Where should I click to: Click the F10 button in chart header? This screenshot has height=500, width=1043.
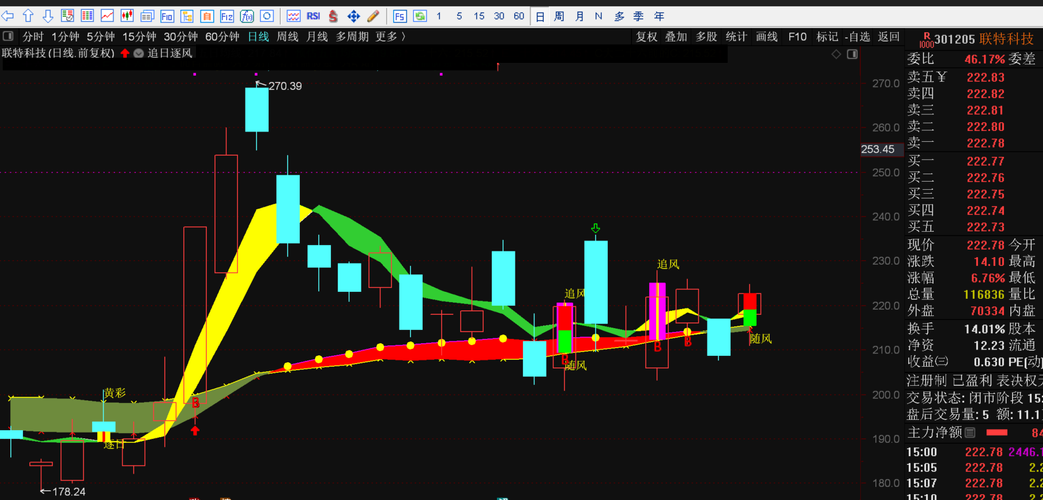click(798, 37)
